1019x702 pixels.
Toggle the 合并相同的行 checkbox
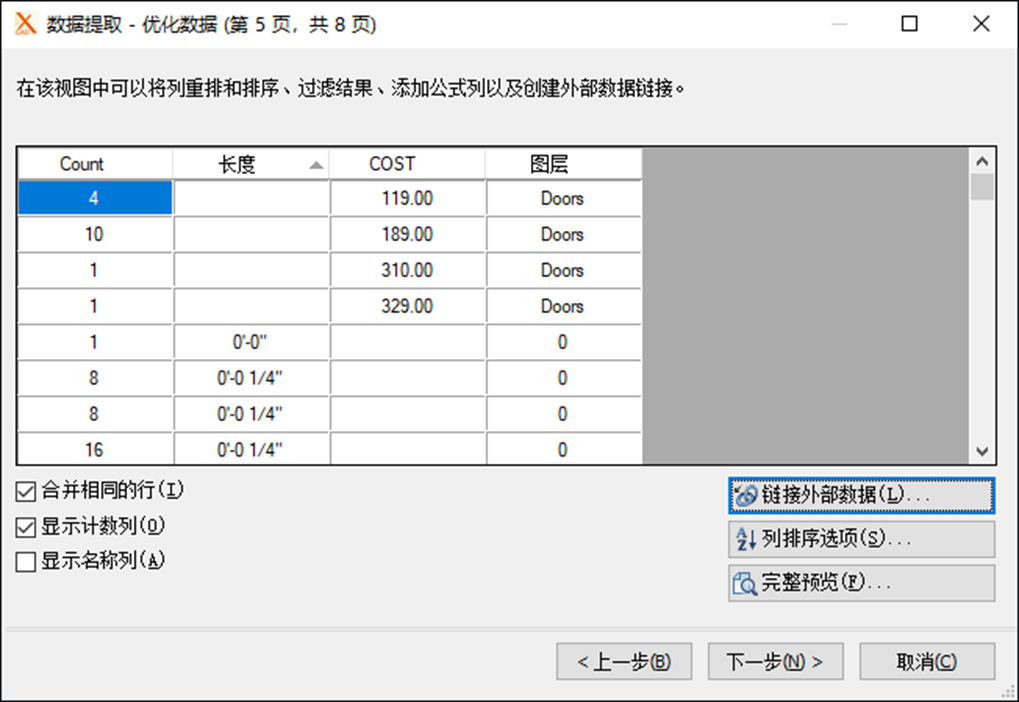(25, 492)
